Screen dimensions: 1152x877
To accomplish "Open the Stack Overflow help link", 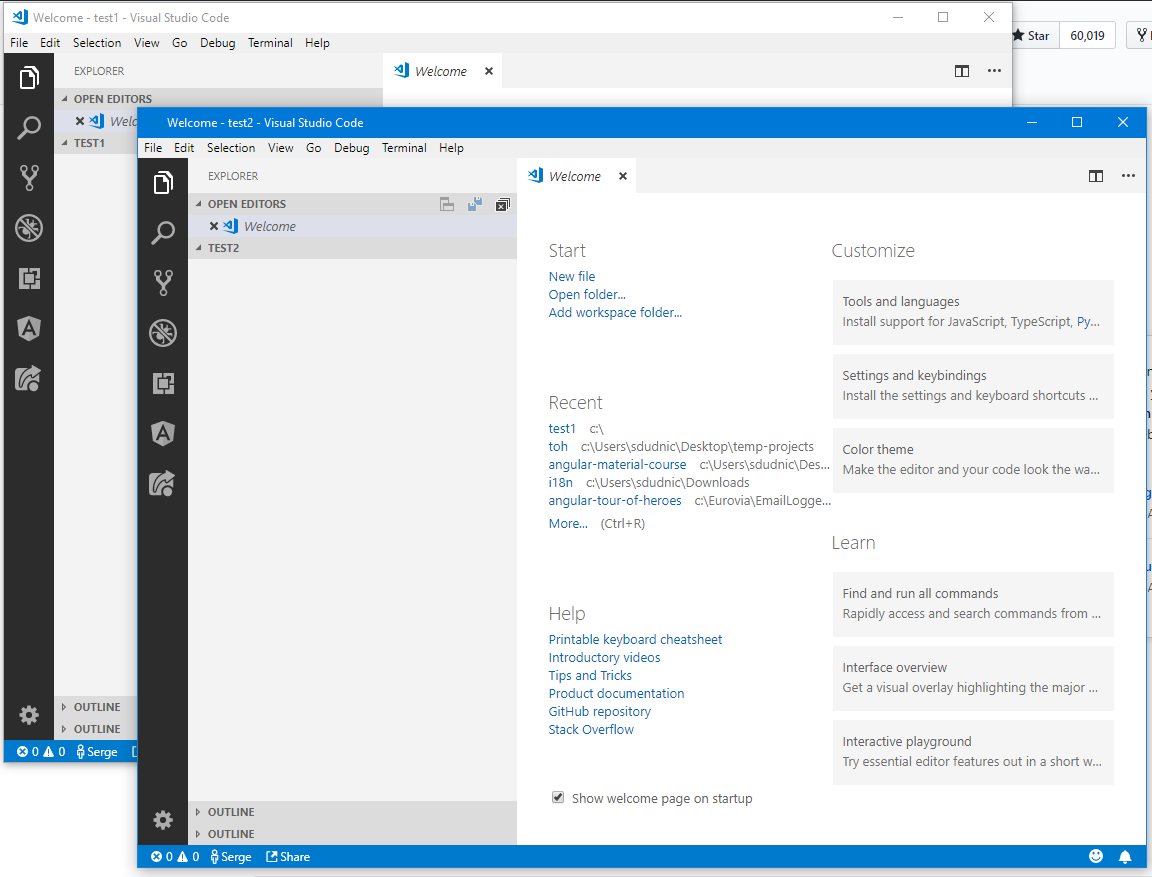I will click(590, 729).
